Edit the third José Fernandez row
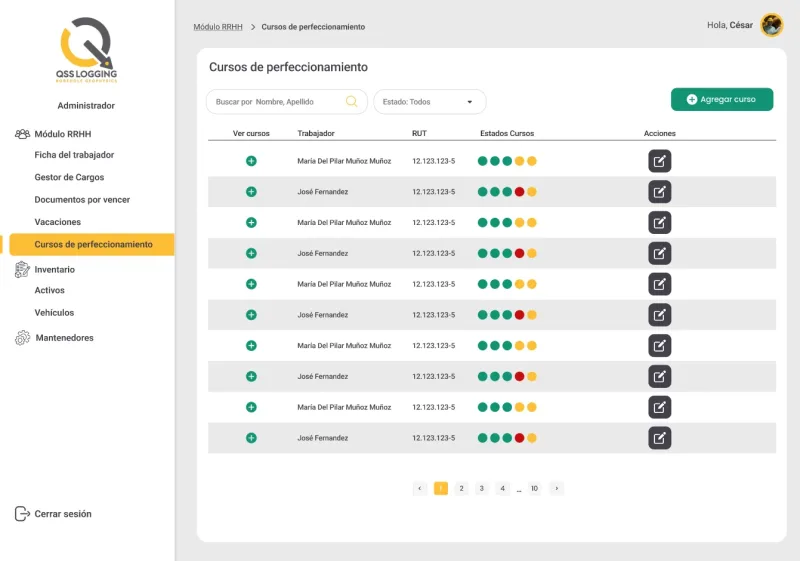The image size is (800, 561). tap(659, 315)
